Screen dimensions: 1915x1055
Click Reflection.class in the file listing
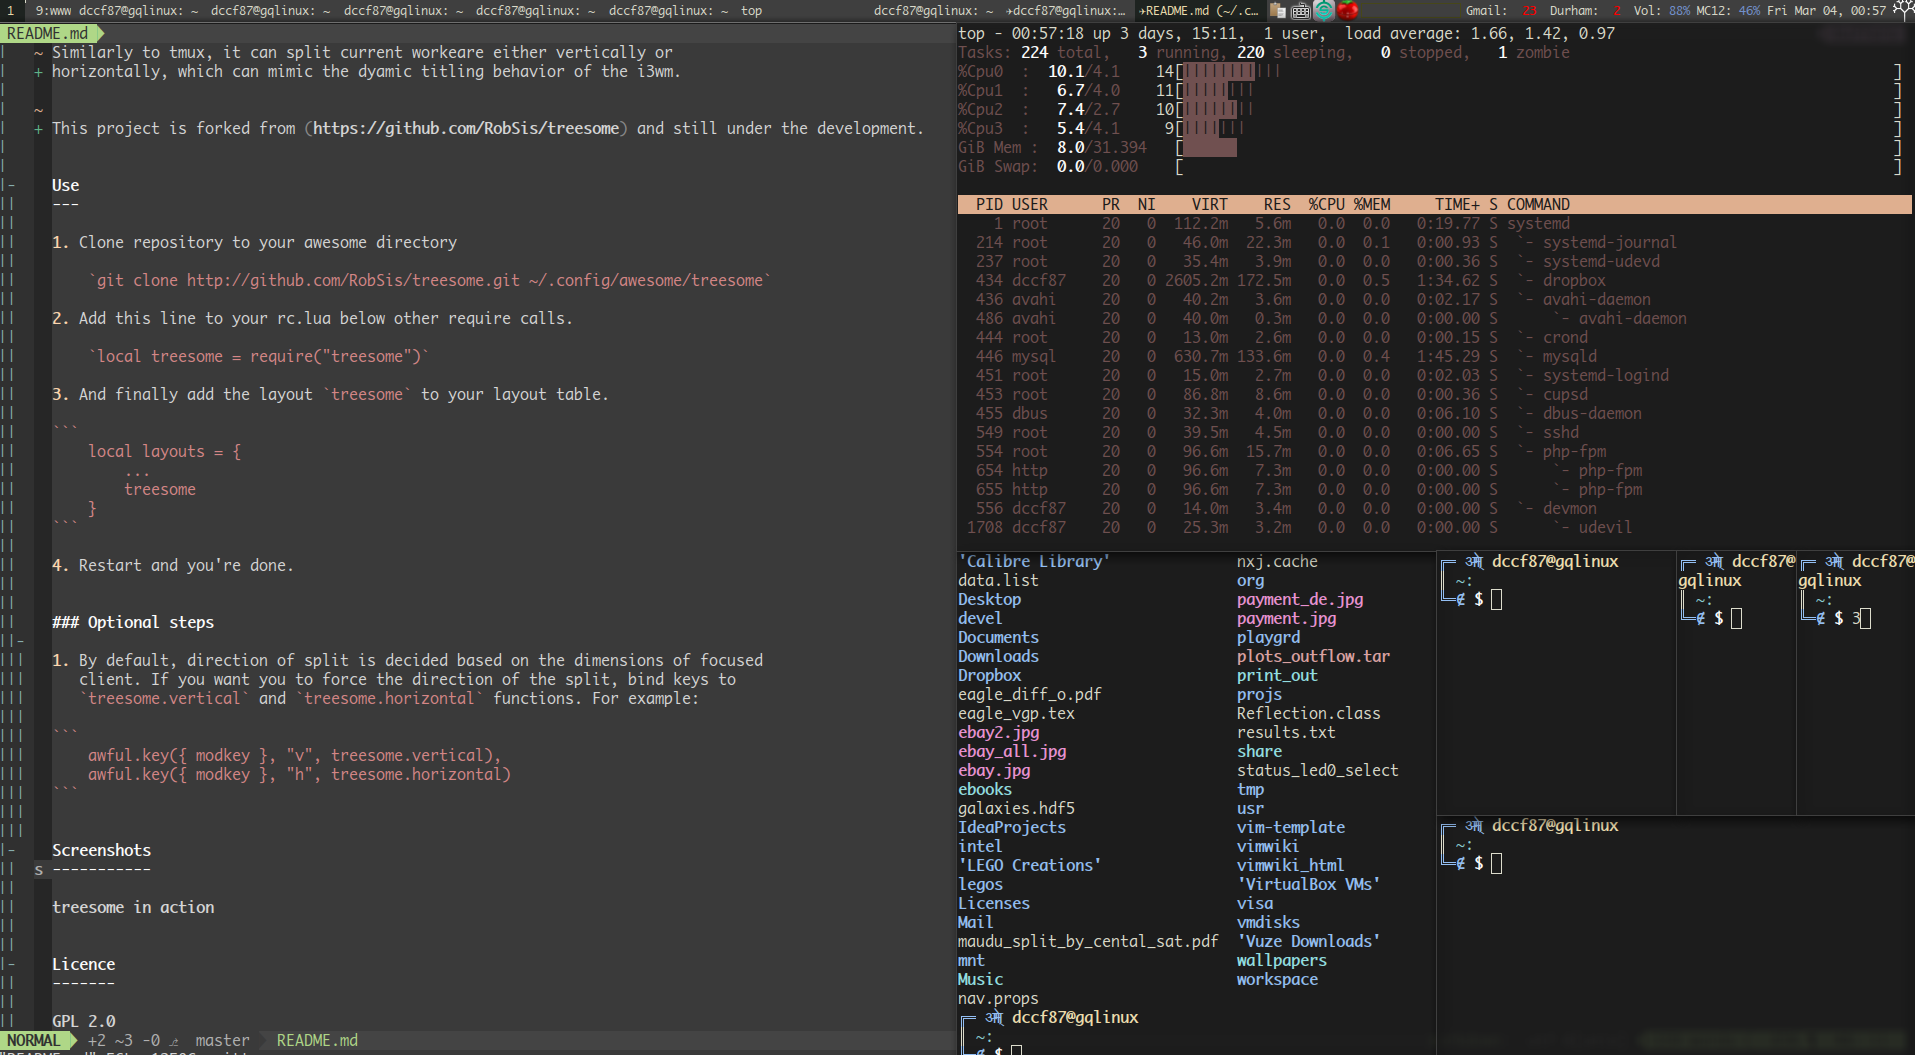point(1308,713)
